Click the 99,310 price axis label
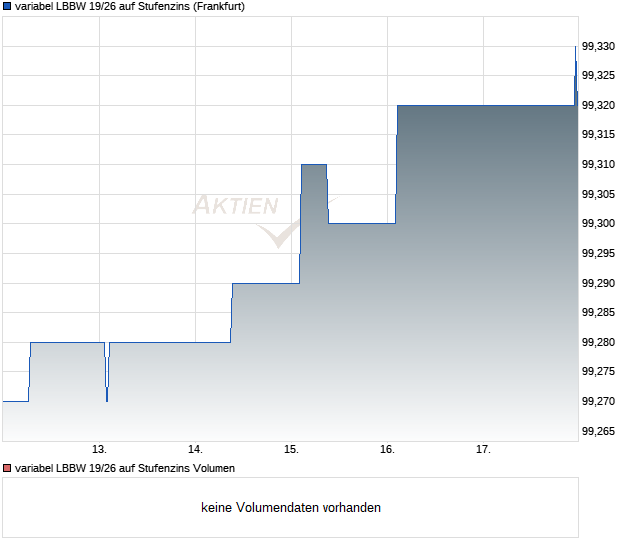620x546 pixels. (598, 164)
